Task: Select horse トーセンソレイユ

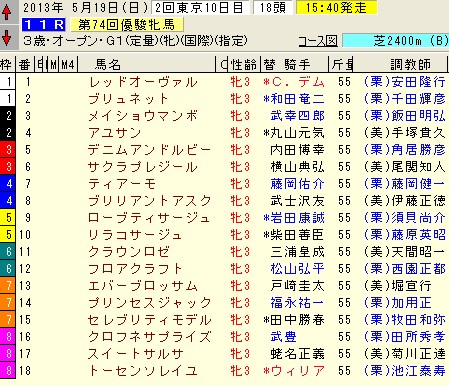Action: 143,371
